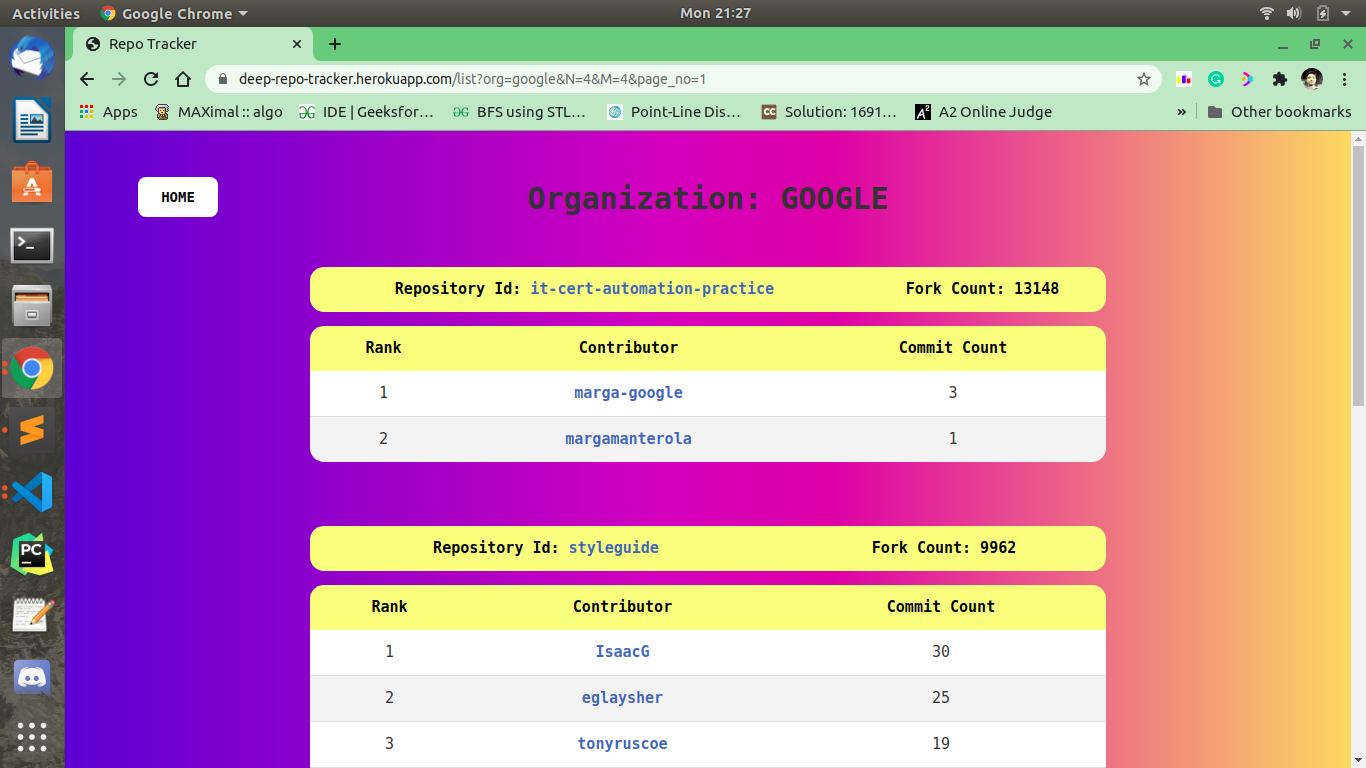Open the Wi-Fi network indicator
Image resolution: width=1366 pixels, height=768 pixels.
pyautogui.click(x=1267, y=13)
